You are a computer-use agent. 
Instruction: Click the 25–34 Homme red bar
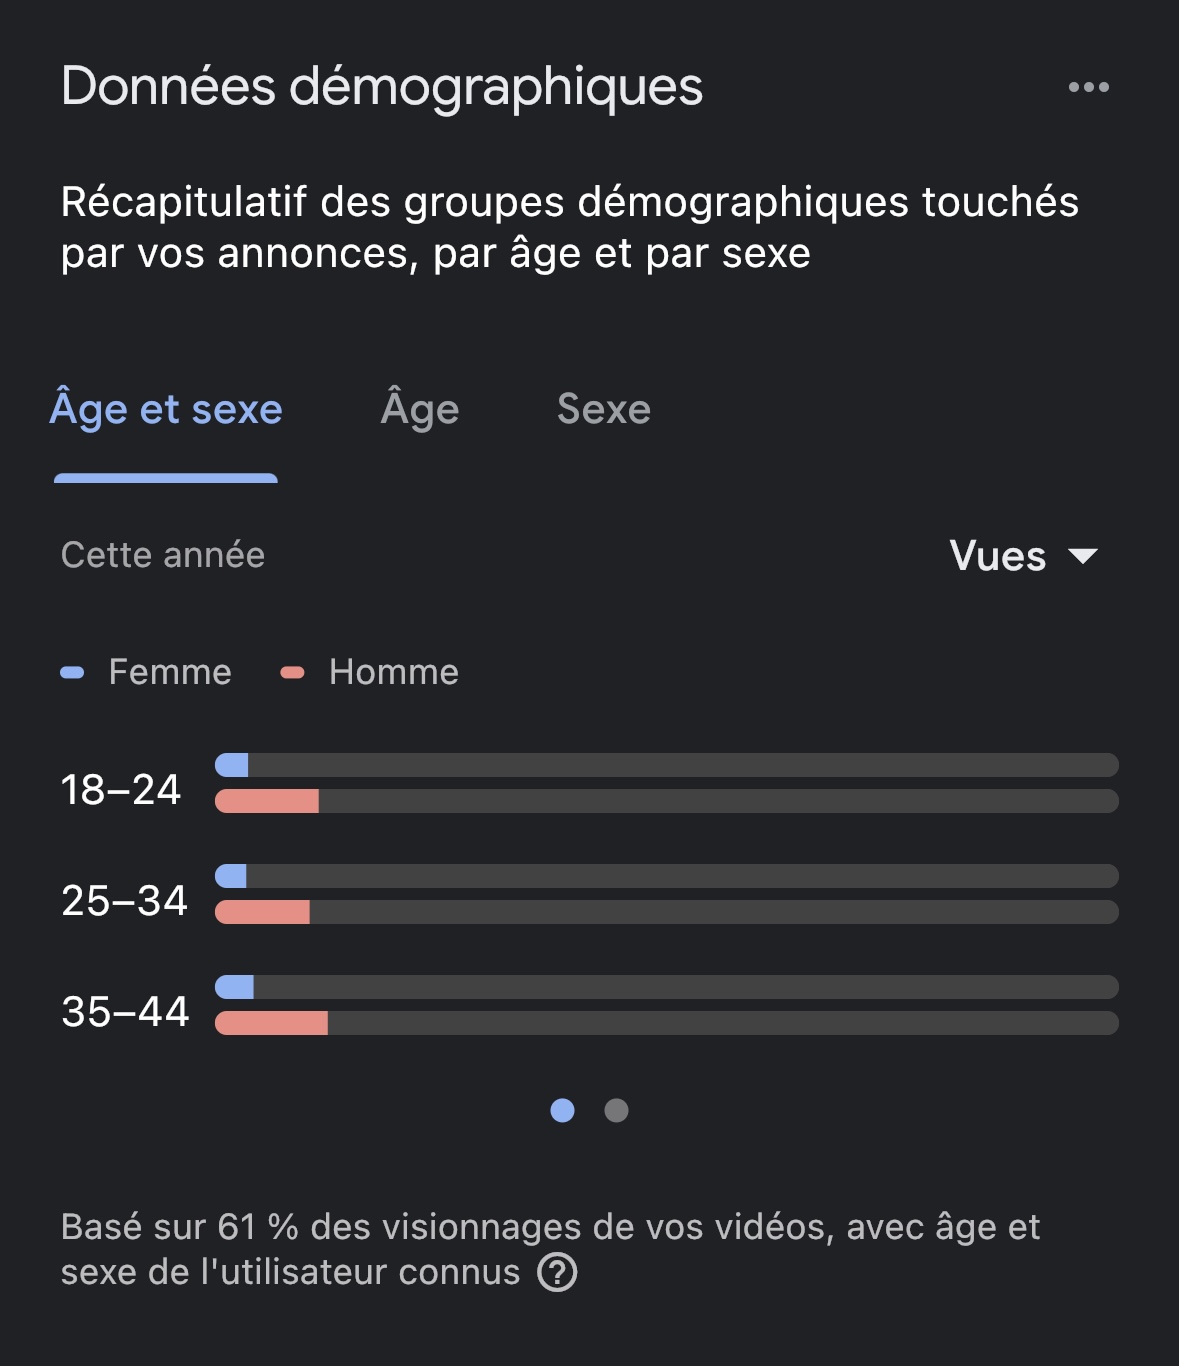pyautogui.click(x=262, y=912)
